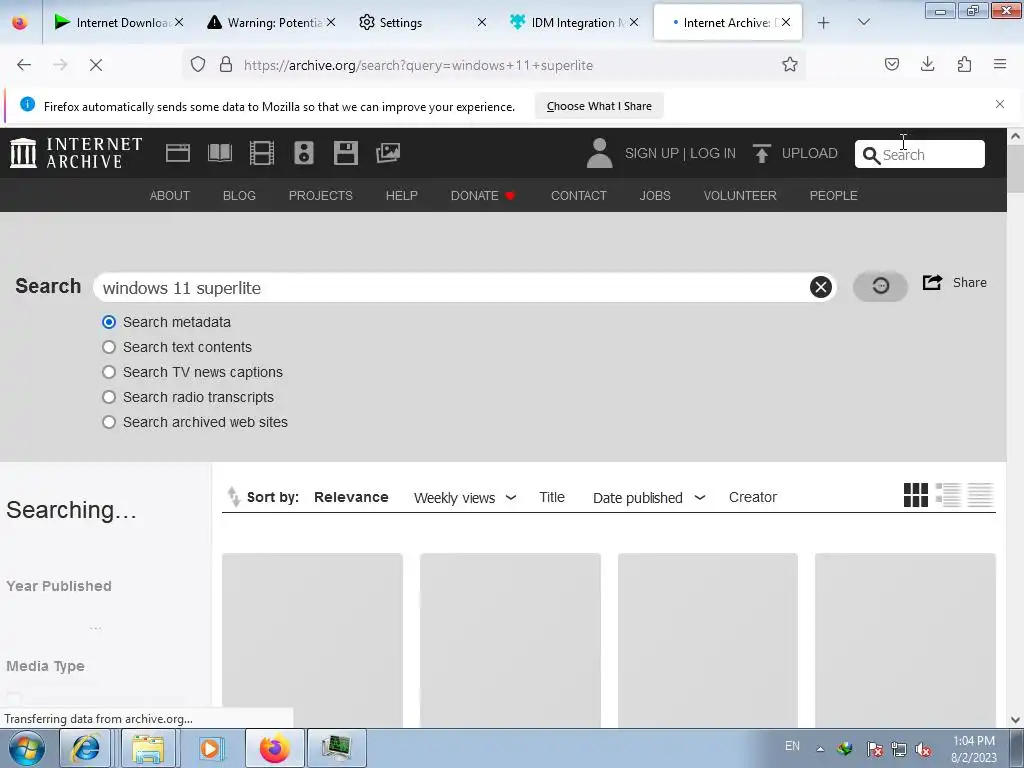Open DONATE link

point(483,195)
